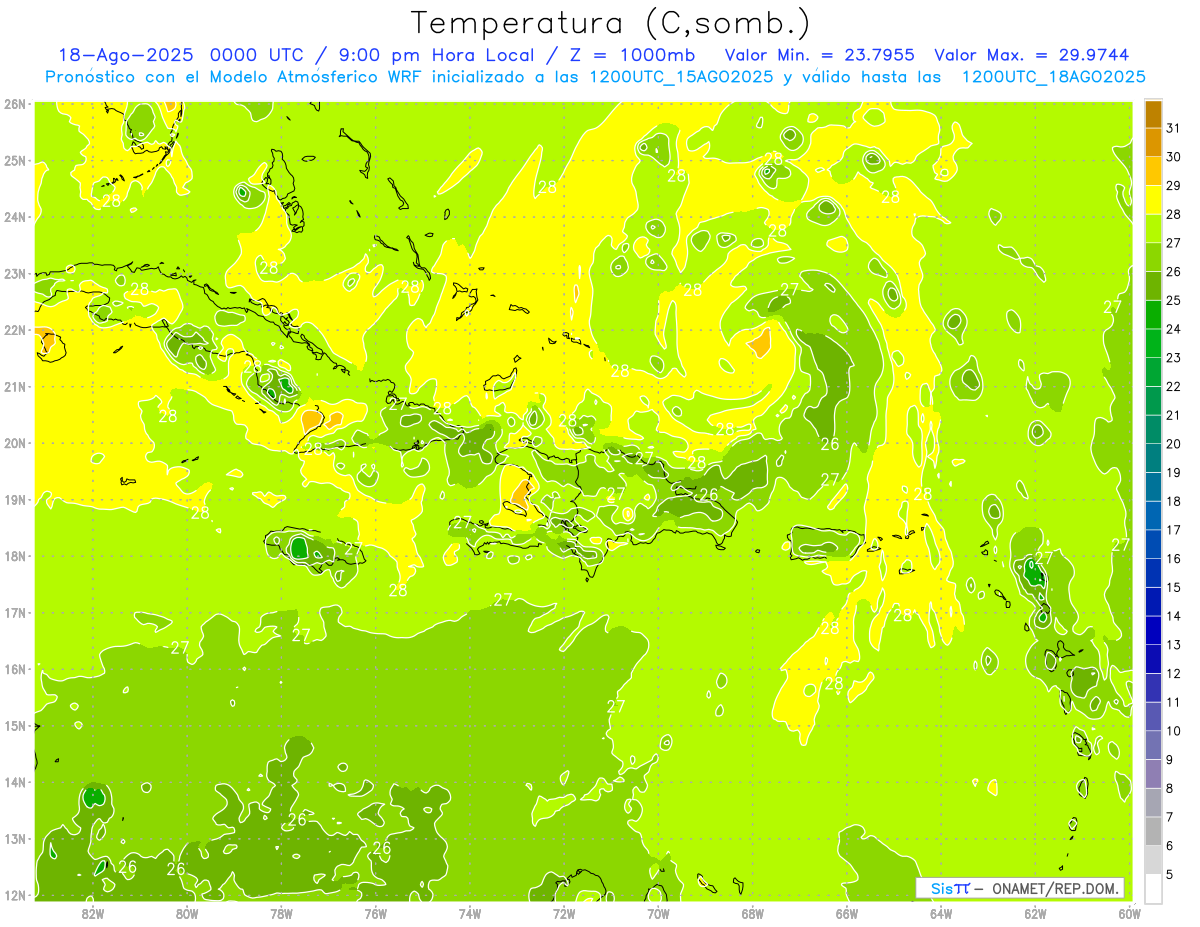The image size is (1200, 927).
Task: Click the gold 29–30 legend swatch
Action: (x=1153, y=172)
